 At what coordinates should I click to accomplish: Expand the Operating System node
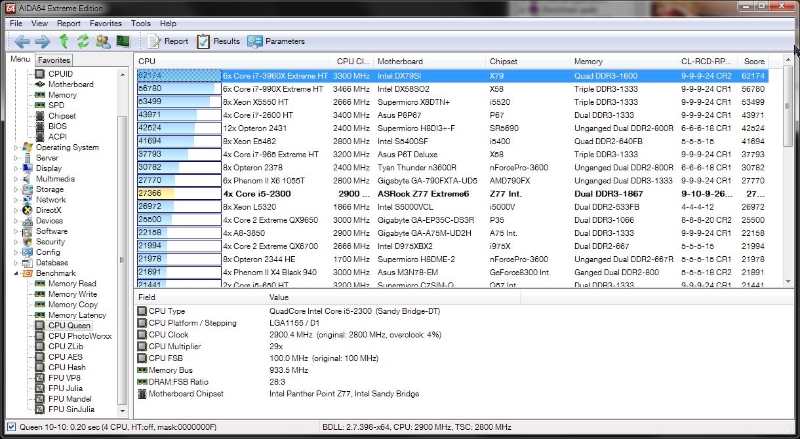[15, 148]
